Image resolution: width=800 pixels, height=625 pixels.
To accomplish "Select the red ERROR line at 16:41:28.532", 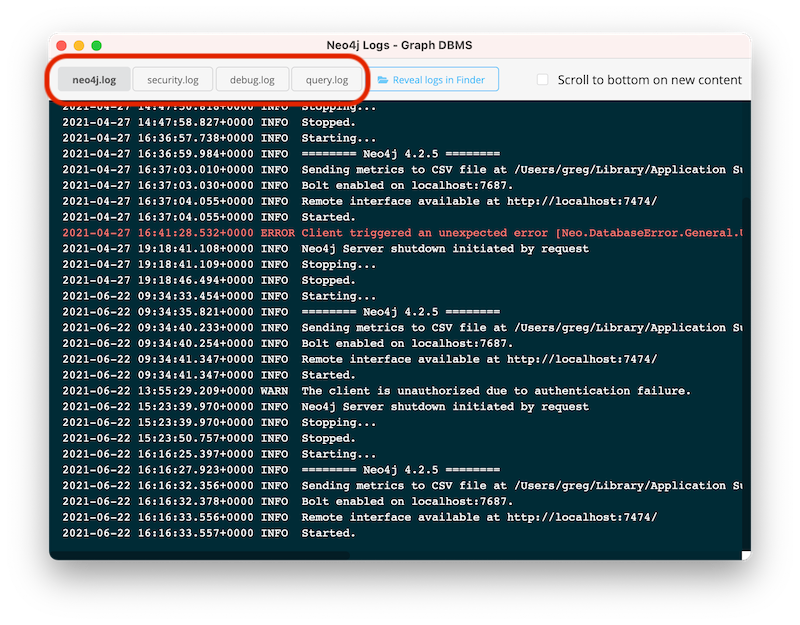I will pyautogui.click(x=402, y=233).
